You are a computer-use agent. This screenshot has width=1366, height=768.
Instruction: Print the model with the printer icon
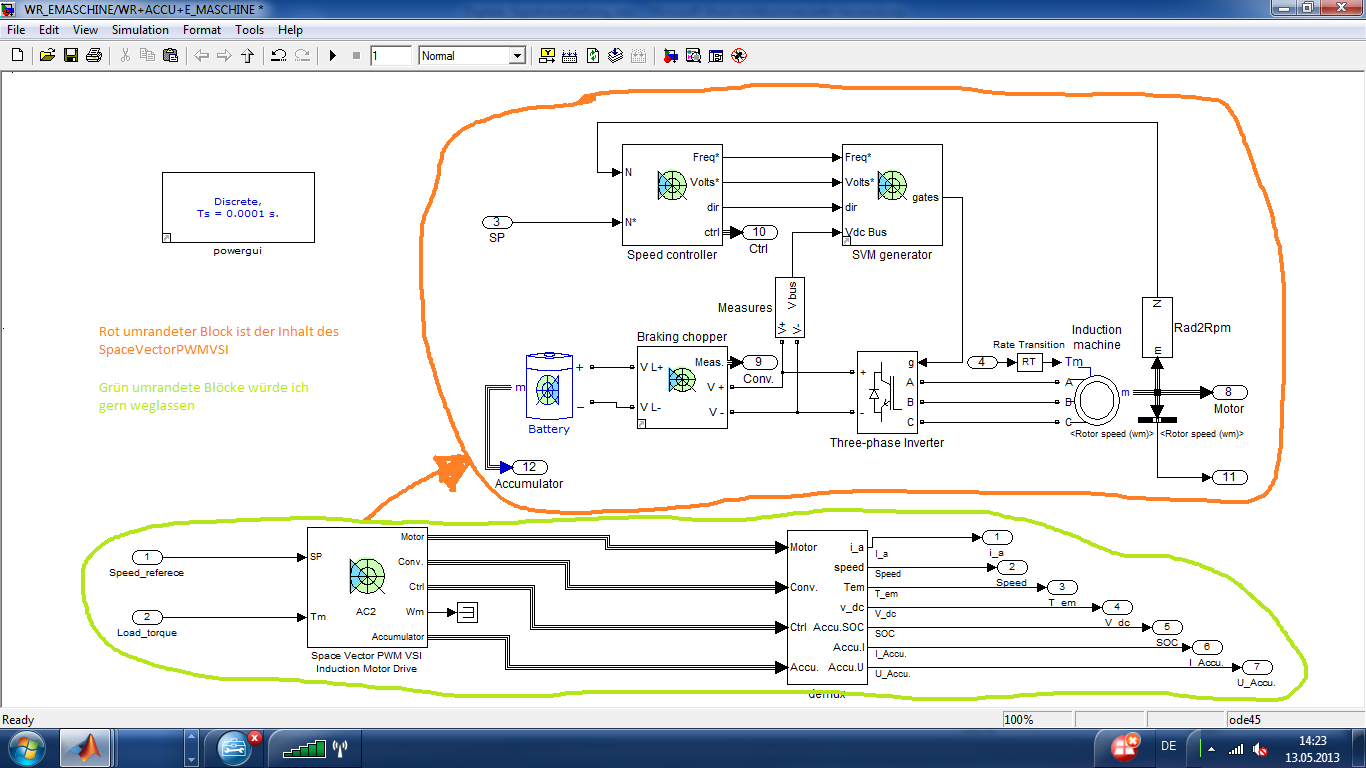pyautogui.click(x=94, y=56)
